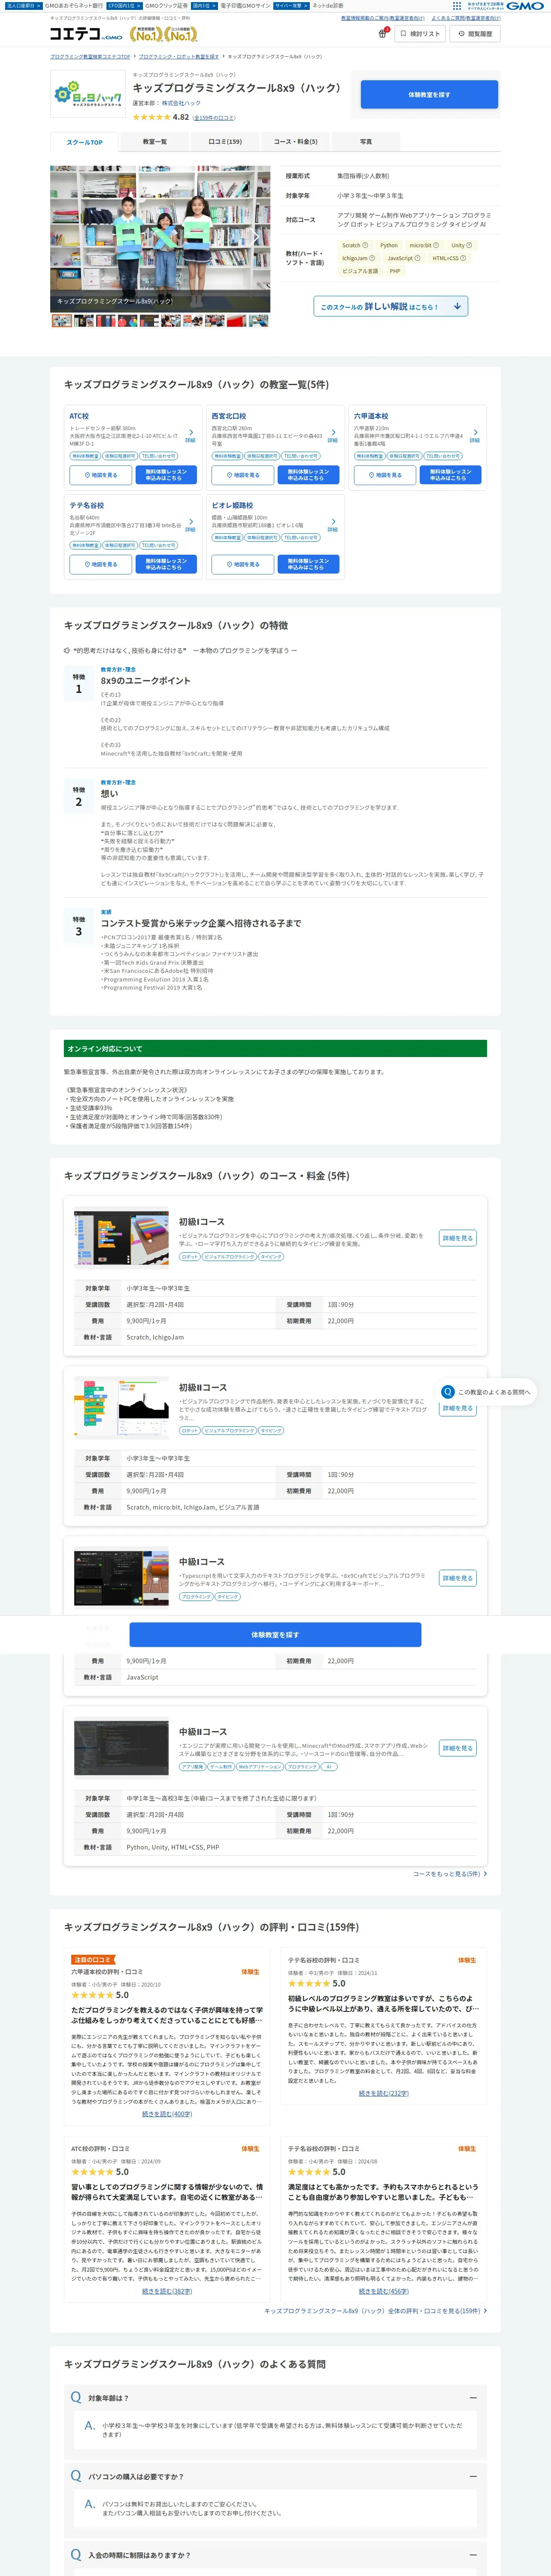
Task: Open the 全159件の口コミ link
Action: 214,118
